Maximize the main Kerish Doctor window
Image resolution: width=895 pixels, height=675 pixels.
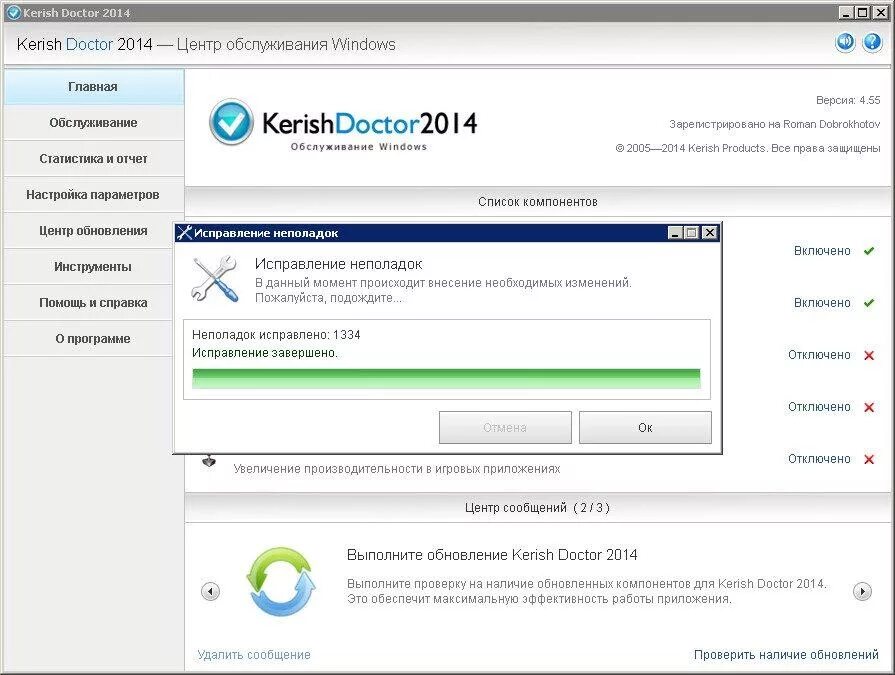pos(863,13)
